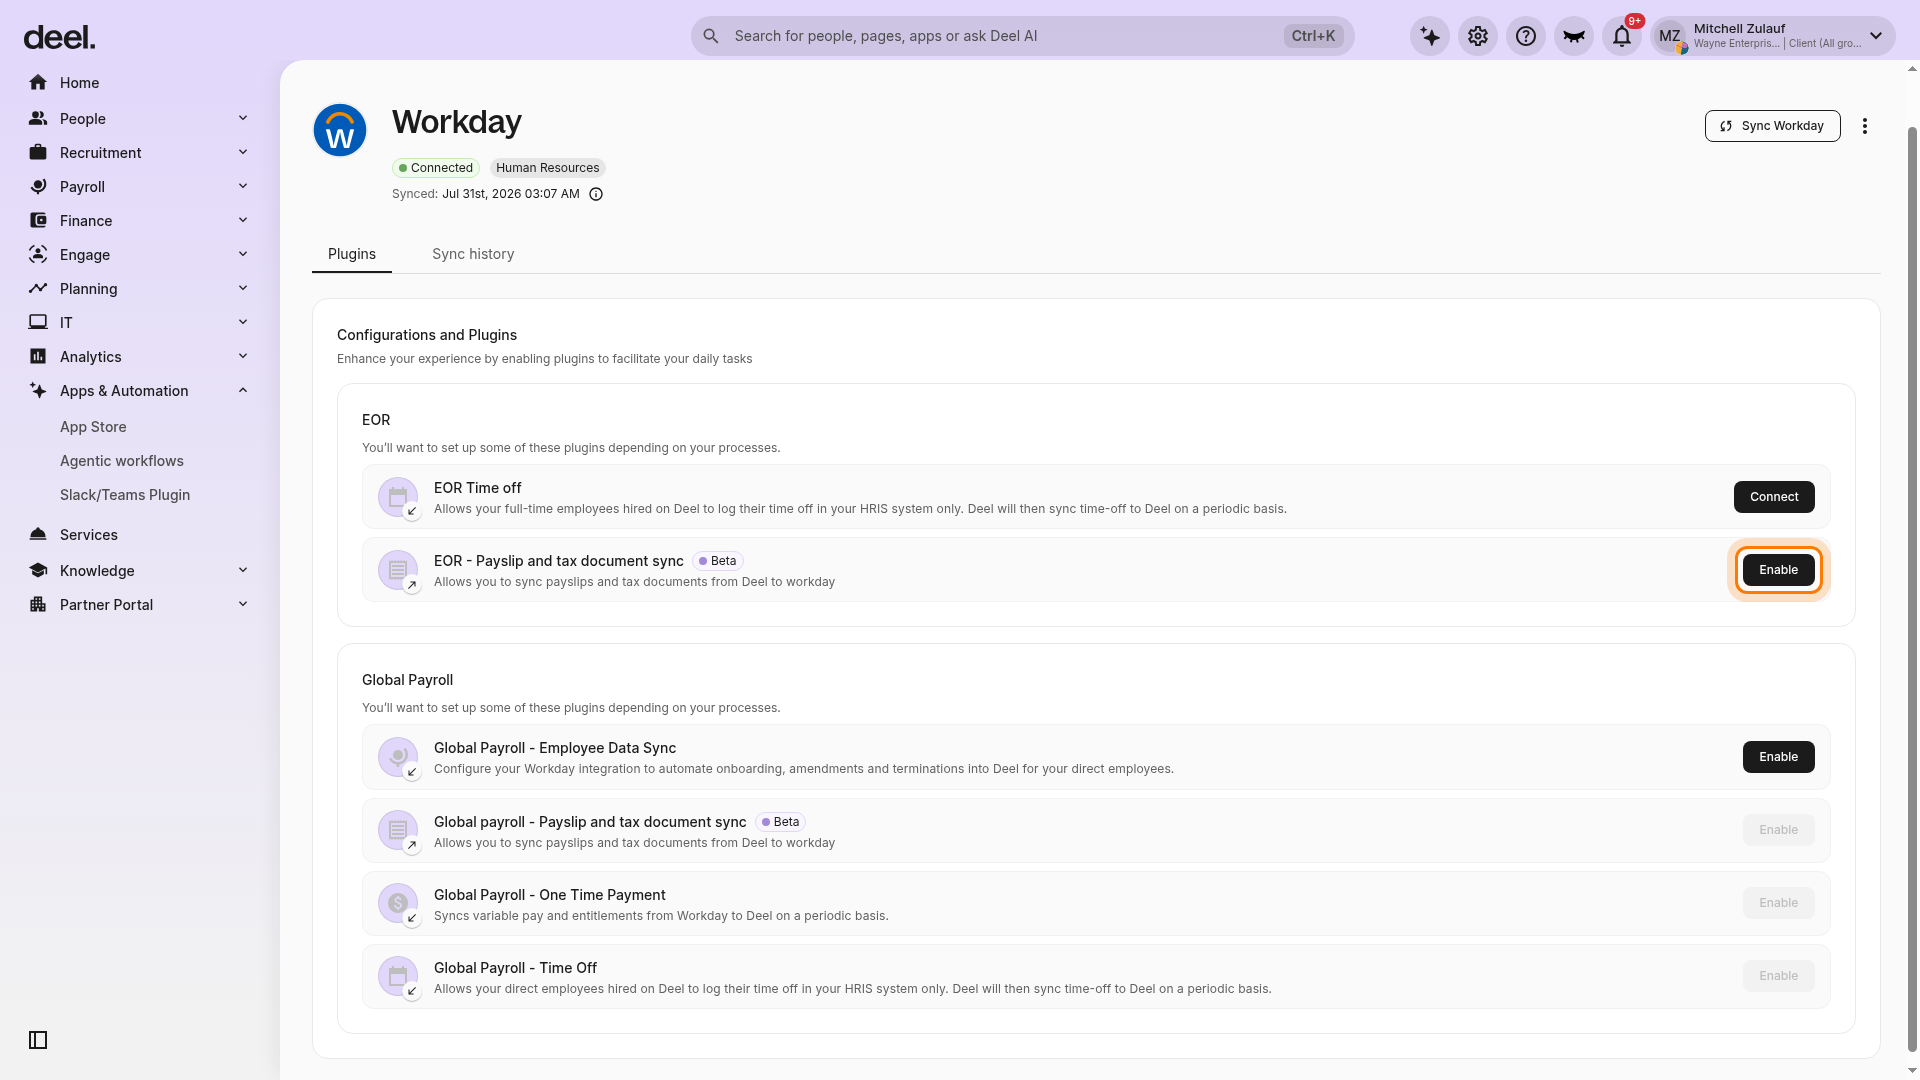The image size is (1920, 1080).
Task: Switch to the Sync history tab
Action: tap(473, 254)
